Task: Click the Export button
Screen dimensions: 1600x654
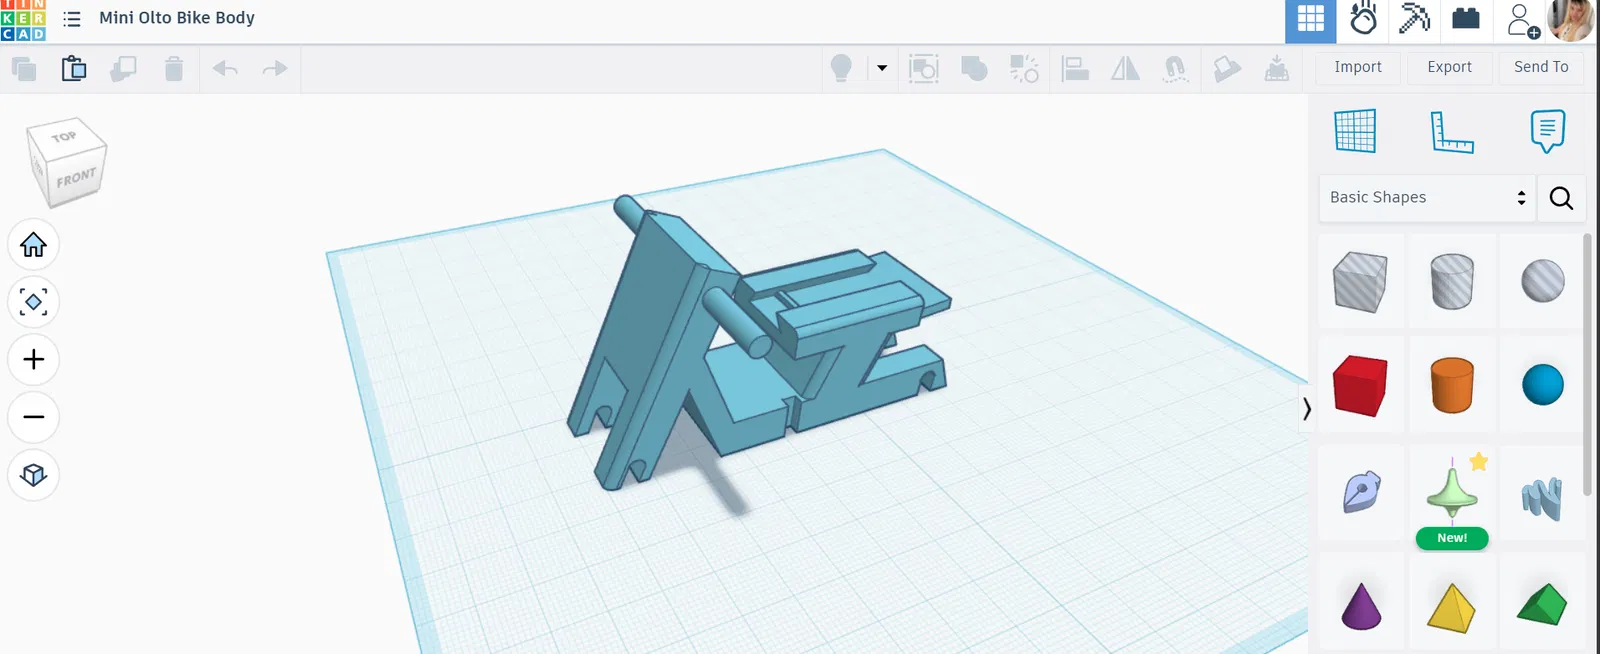Action: coord(1449,67)
